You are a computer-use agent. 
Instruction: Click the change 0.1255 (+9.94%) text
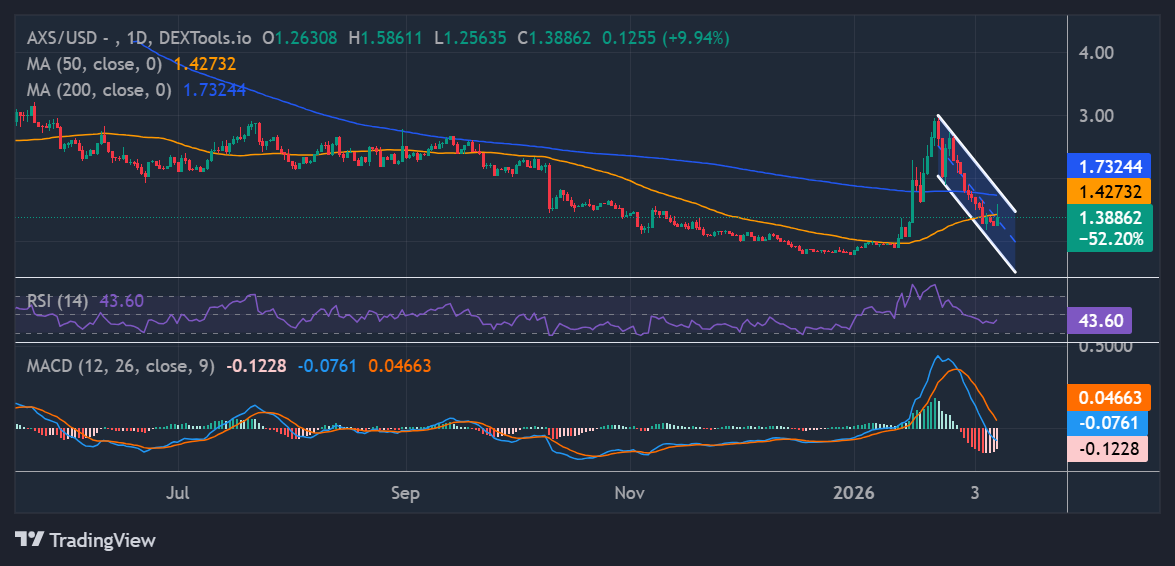point(665,37)
